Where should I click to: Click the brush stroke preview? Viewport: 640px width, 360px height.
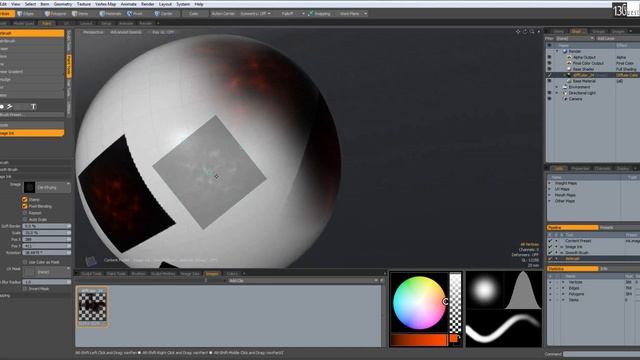coord(504,328)
